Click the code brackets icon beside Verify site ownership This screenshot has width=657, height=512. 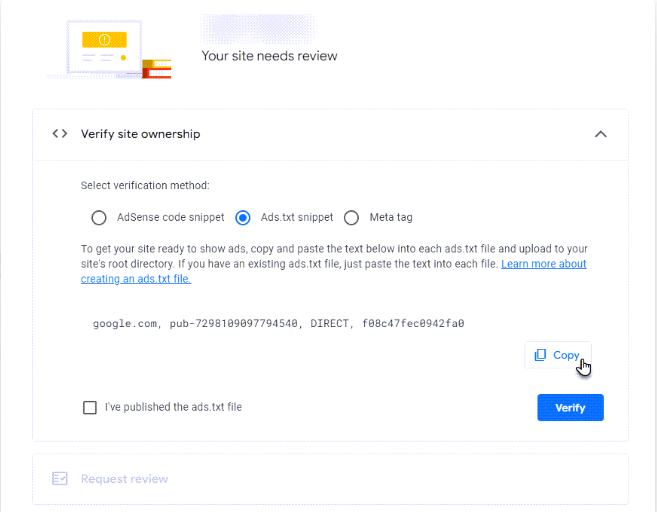click(60, 134)
